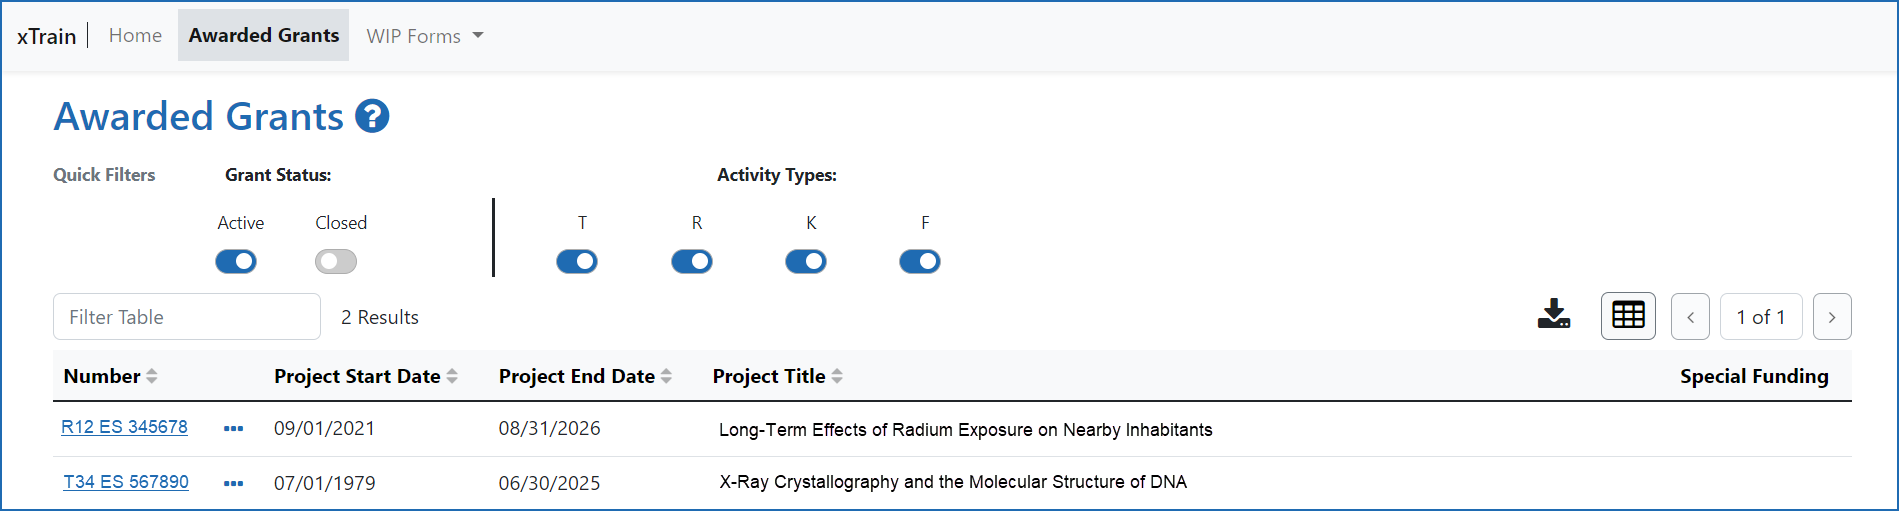This screenshot has height=511, width=1899.
Task: Select the Awarded Grants tab
Action: [x=264, y=35]
